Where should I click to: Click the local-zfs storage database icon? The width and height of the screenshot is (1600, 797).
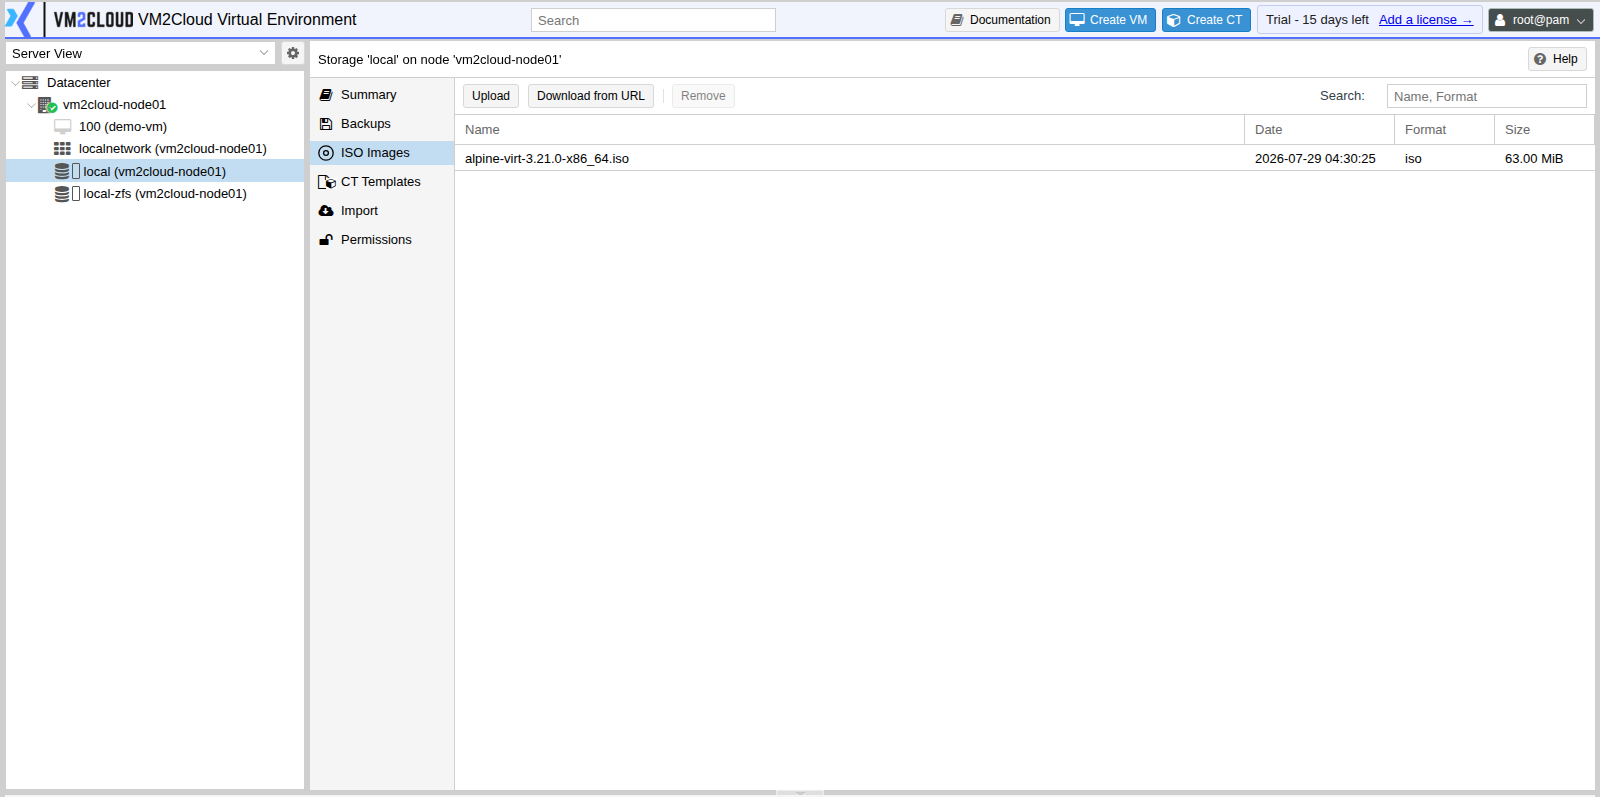point(62,194)
